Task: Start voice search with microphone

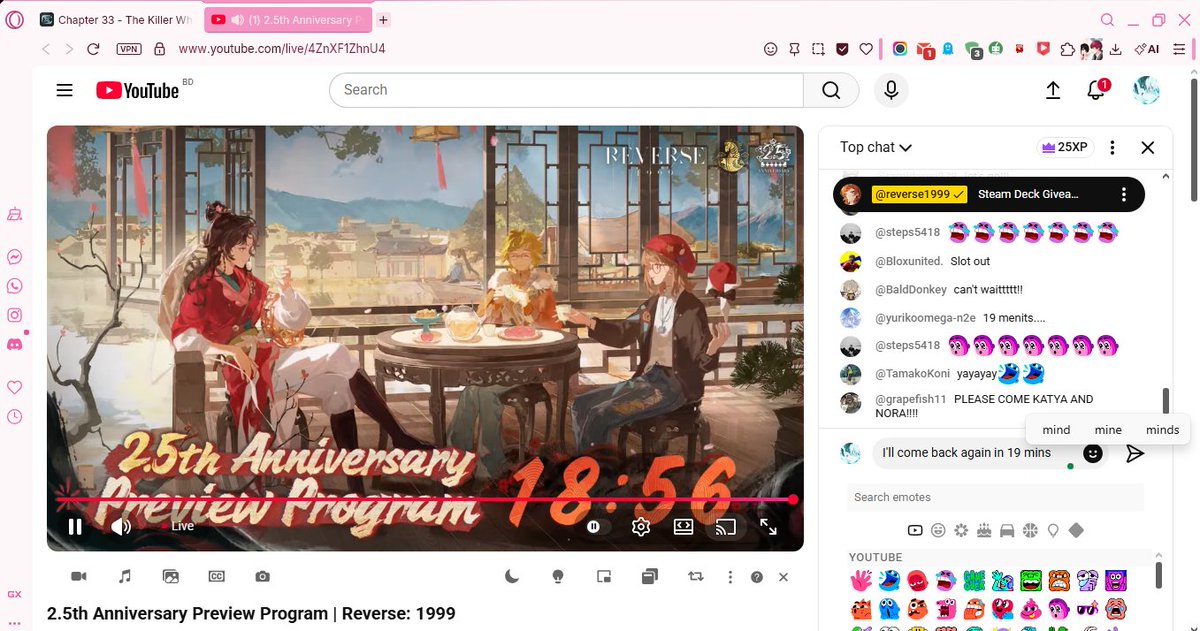Action: pos(891,90)
